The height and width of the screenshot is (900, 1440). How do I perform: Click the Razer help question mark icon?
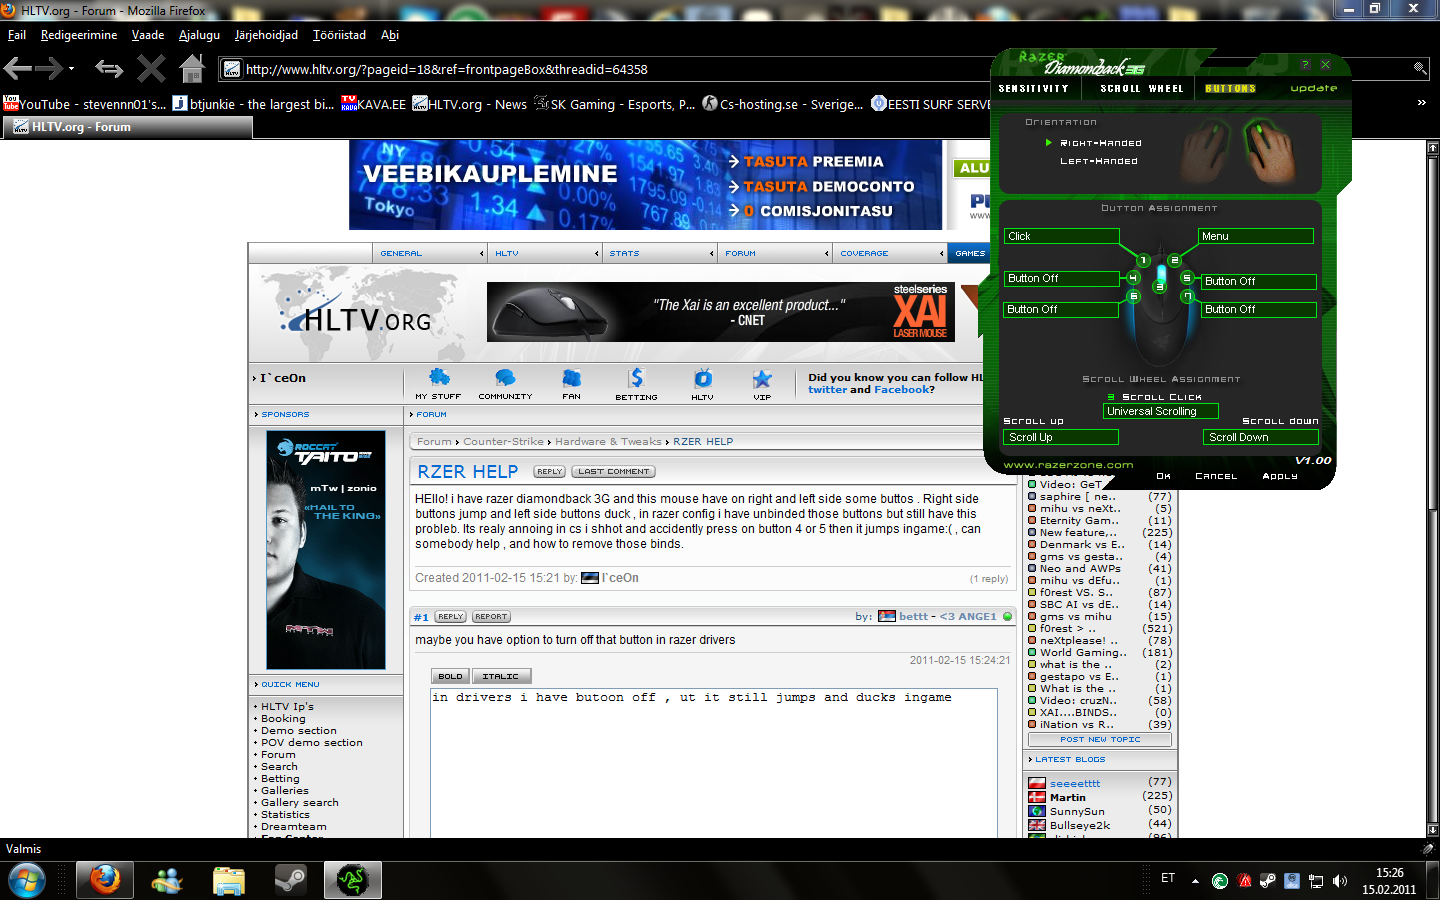(x=1305, y=64)
